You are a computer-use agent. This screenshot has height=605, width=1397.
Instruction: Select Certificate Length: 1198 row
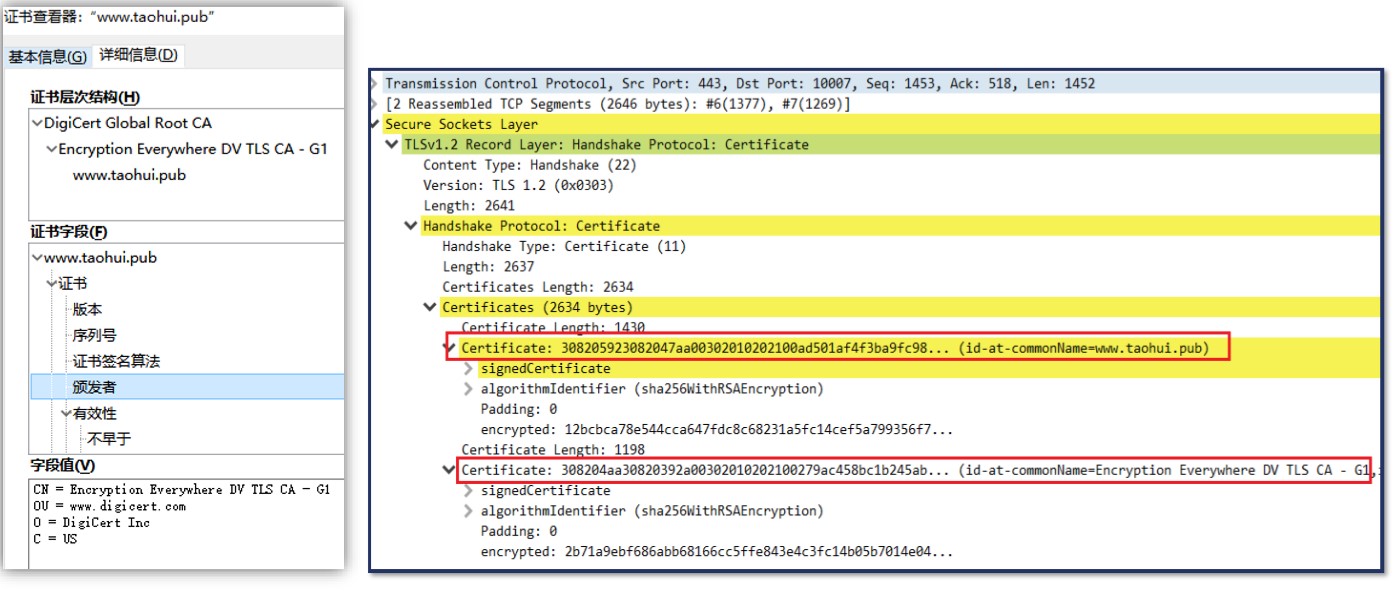[x=553, y=450]
